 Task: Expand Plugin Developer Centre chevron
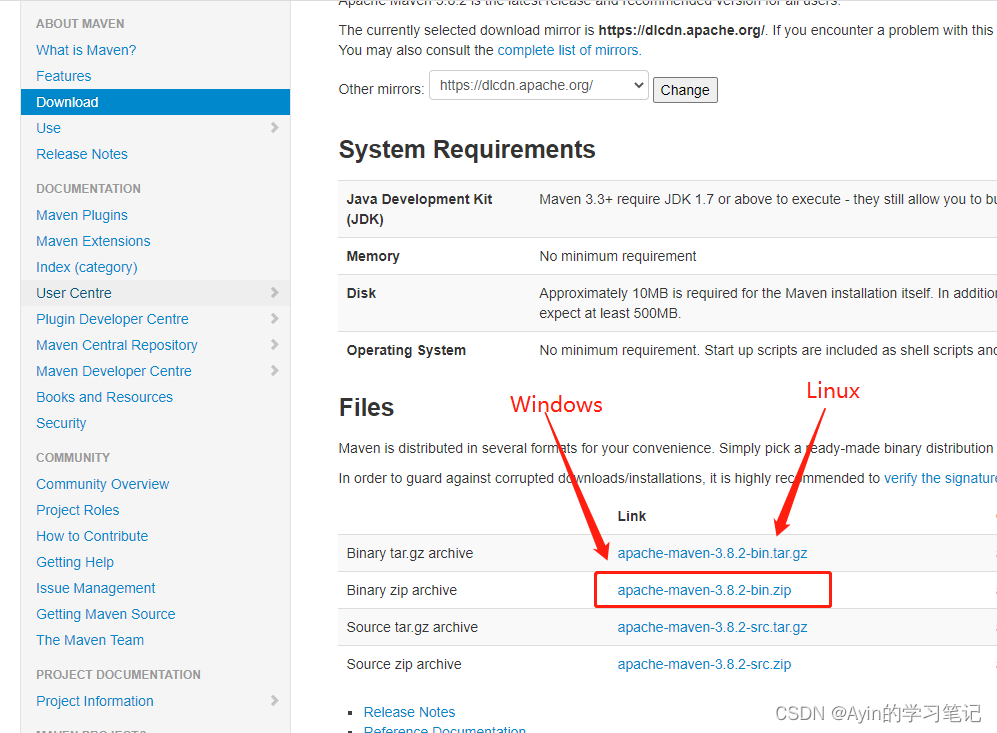tap(274, 319)
